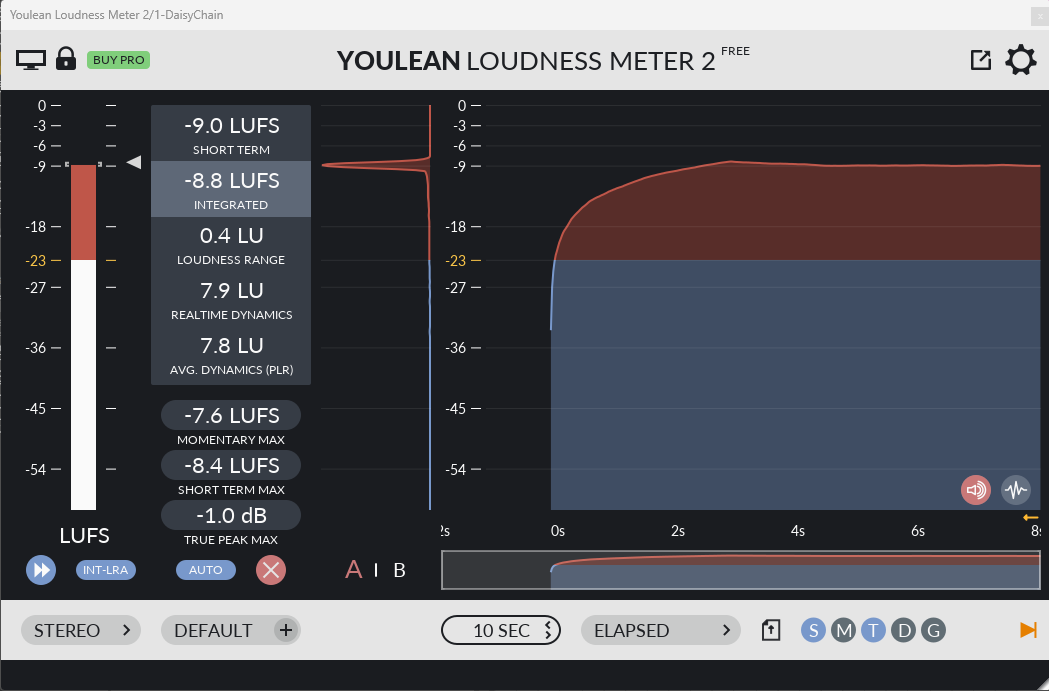The width and height of the screenshot is (1049, 691).
Task: Toggle the S short-term graph button
Action: click(814, 630)
